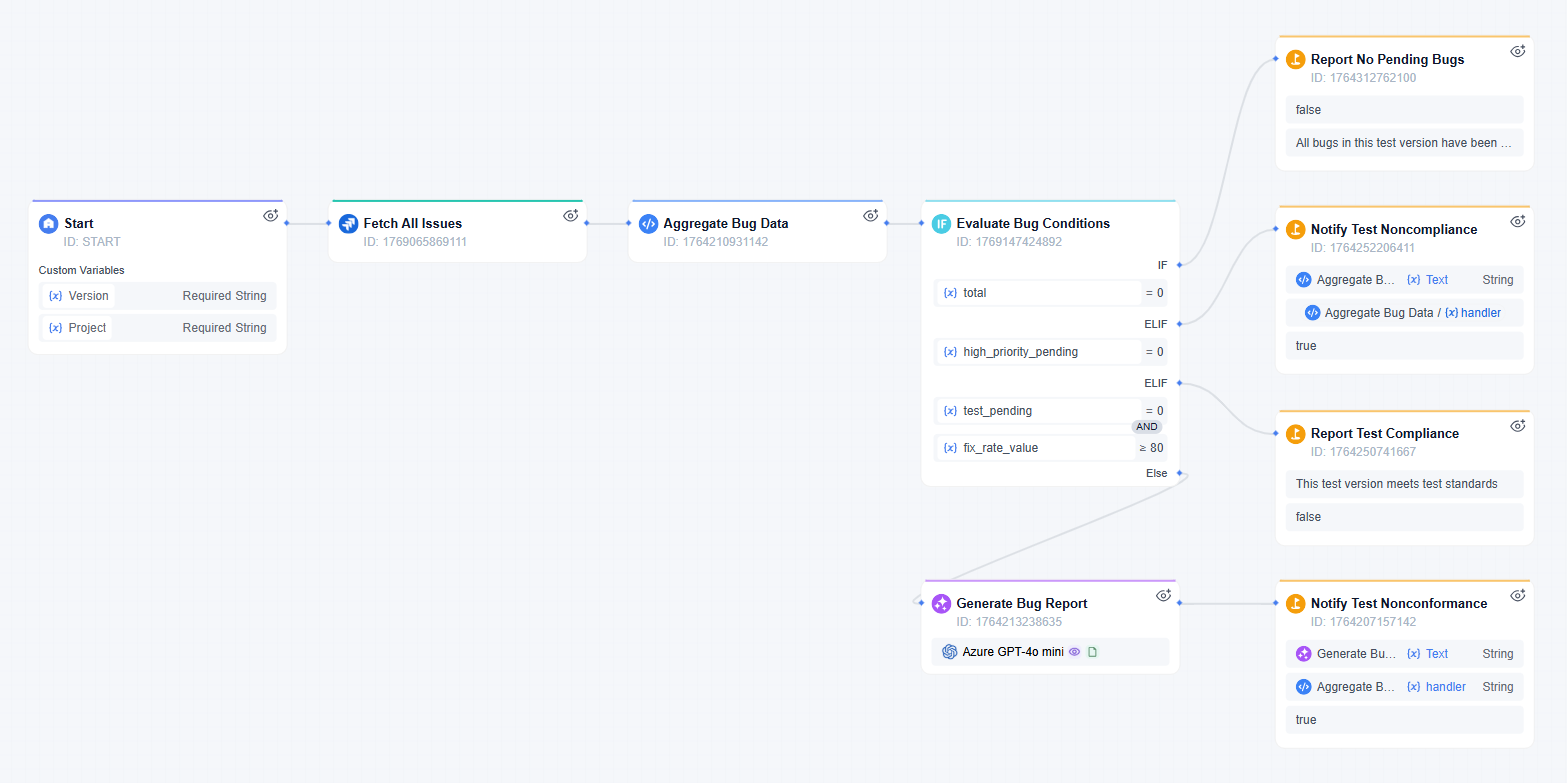The width and height of the screenshot is (1567, 783).
Task: Click the globe icon on Fetch All Issues
Action: click(x=348, y=223)
